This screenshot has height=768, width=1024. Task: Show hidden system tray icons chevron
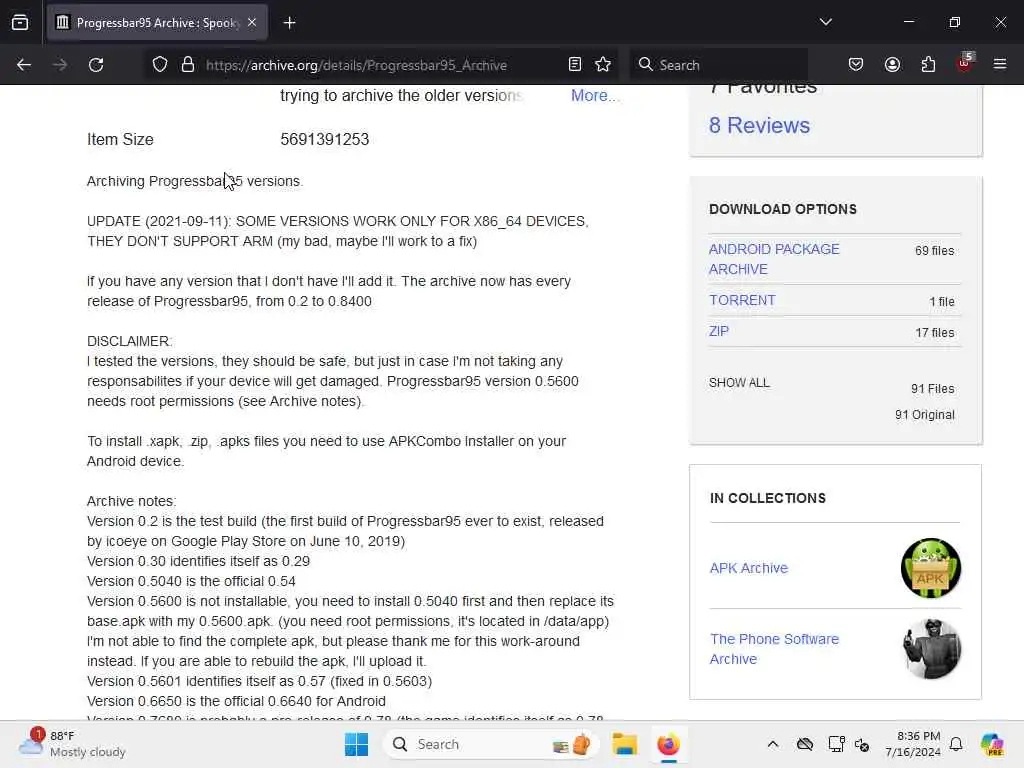point(773,744)
